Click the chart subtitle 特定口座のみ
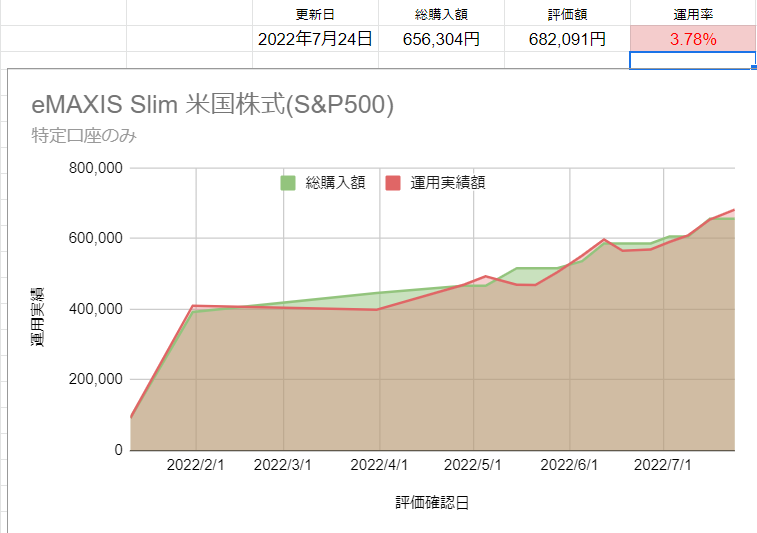Image resolution: width=757 pixels, height=533 pixels. pyautogui.click(x=84, y=136)
